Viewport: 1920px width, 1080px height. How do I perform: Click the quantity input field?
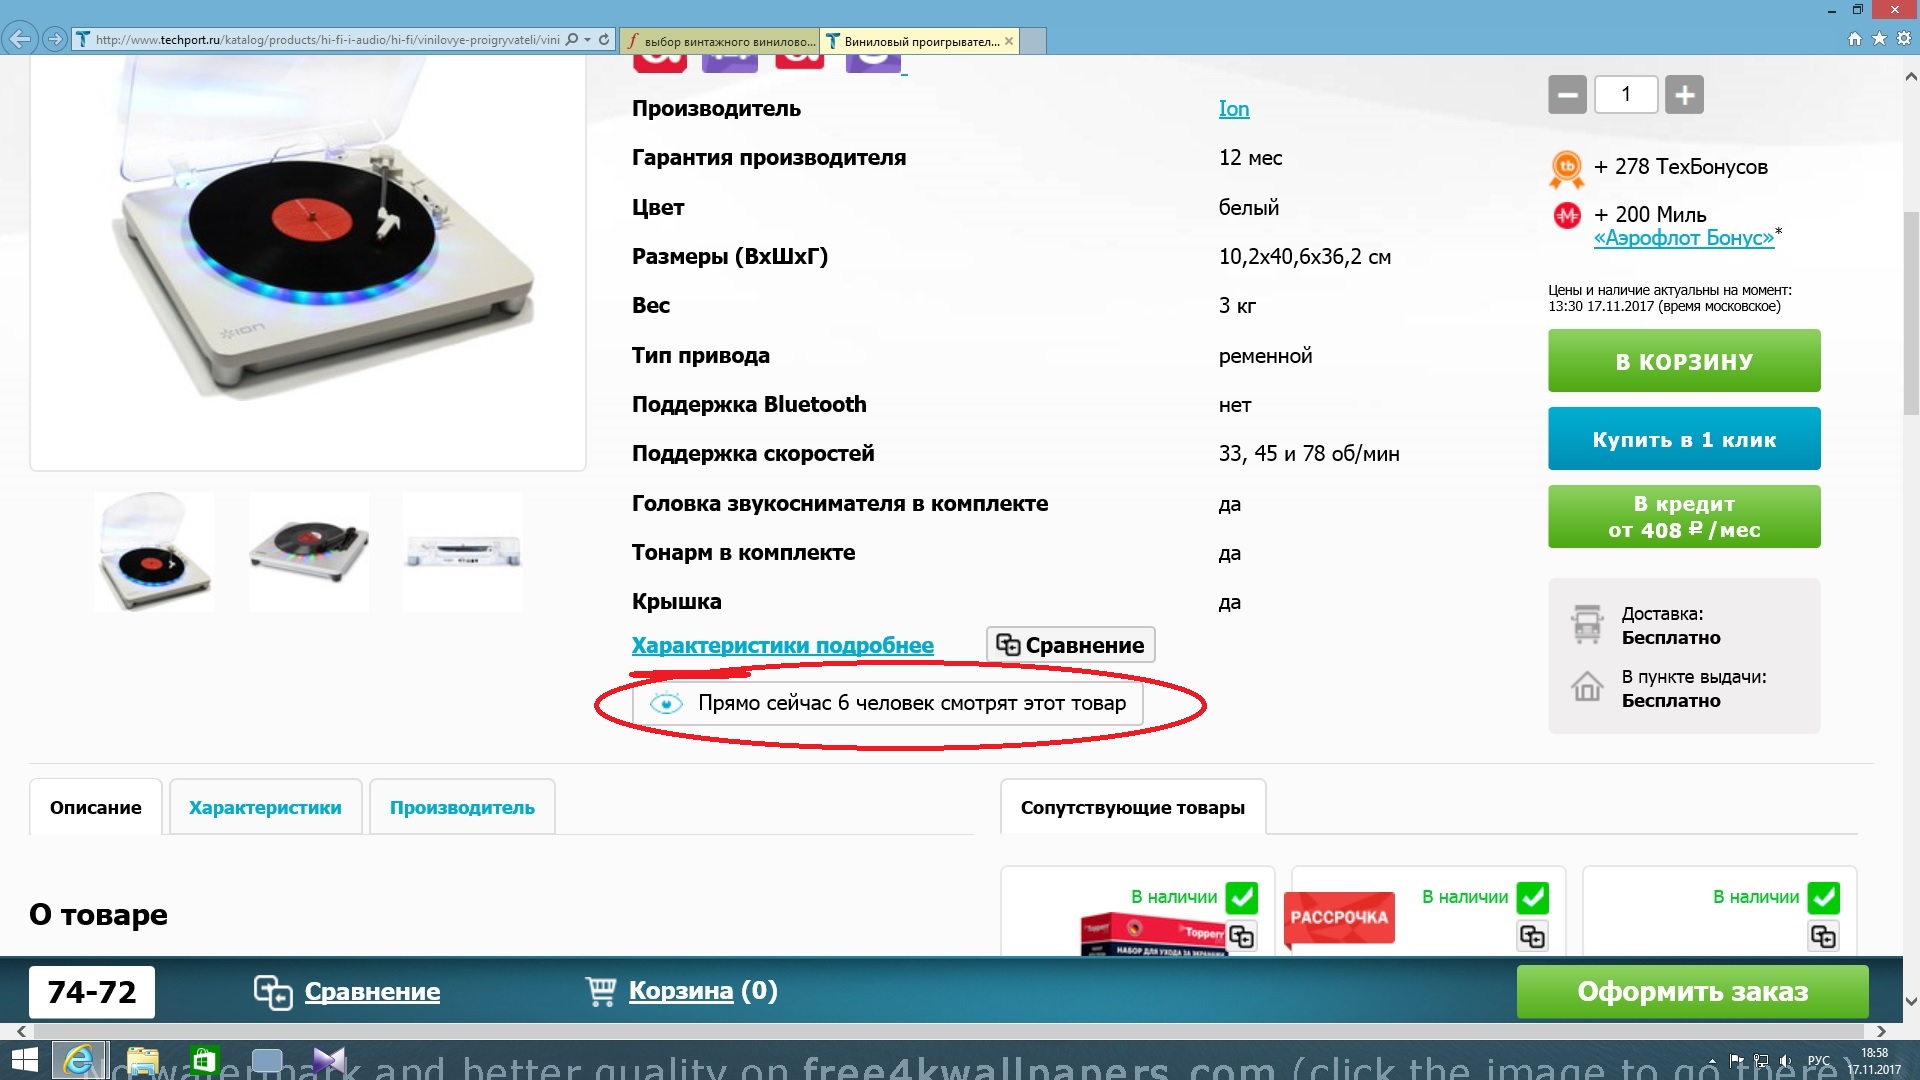(x=1626, y=95)
